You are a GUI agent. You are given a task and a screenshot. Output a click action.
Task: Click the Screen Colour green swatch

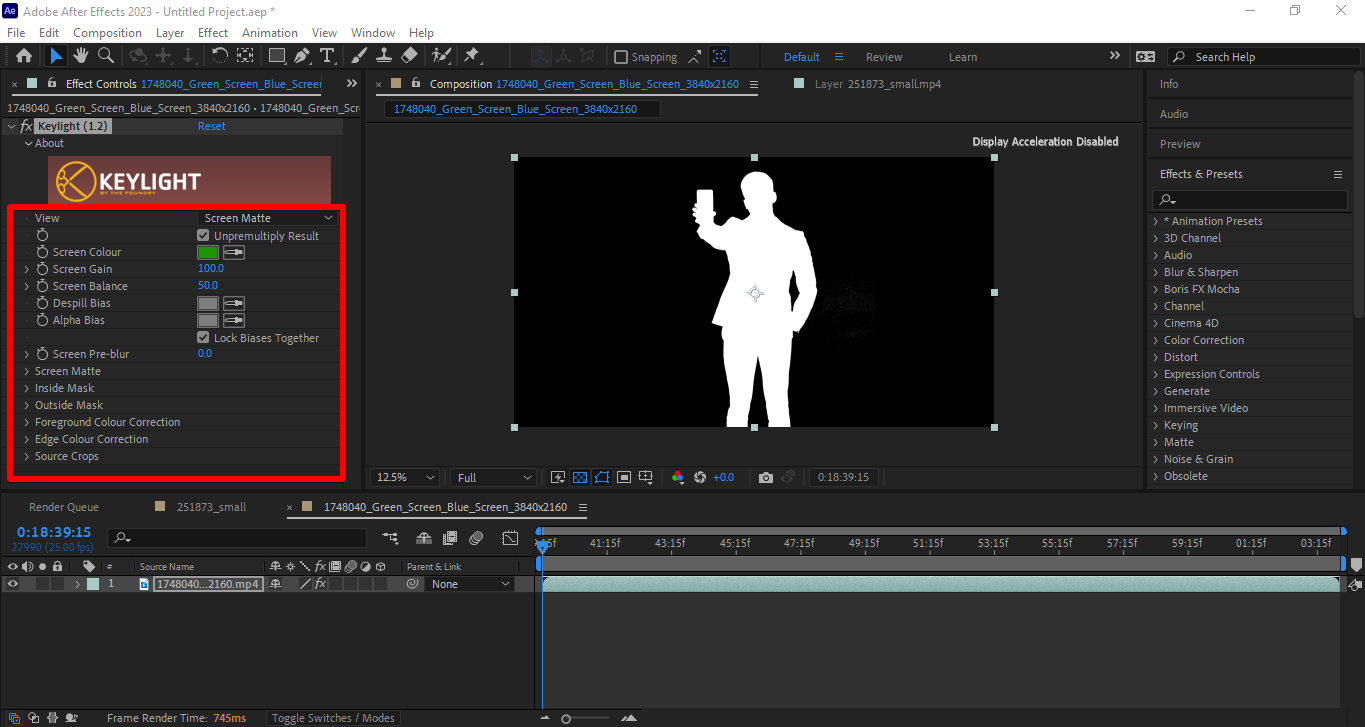[208, 252]
